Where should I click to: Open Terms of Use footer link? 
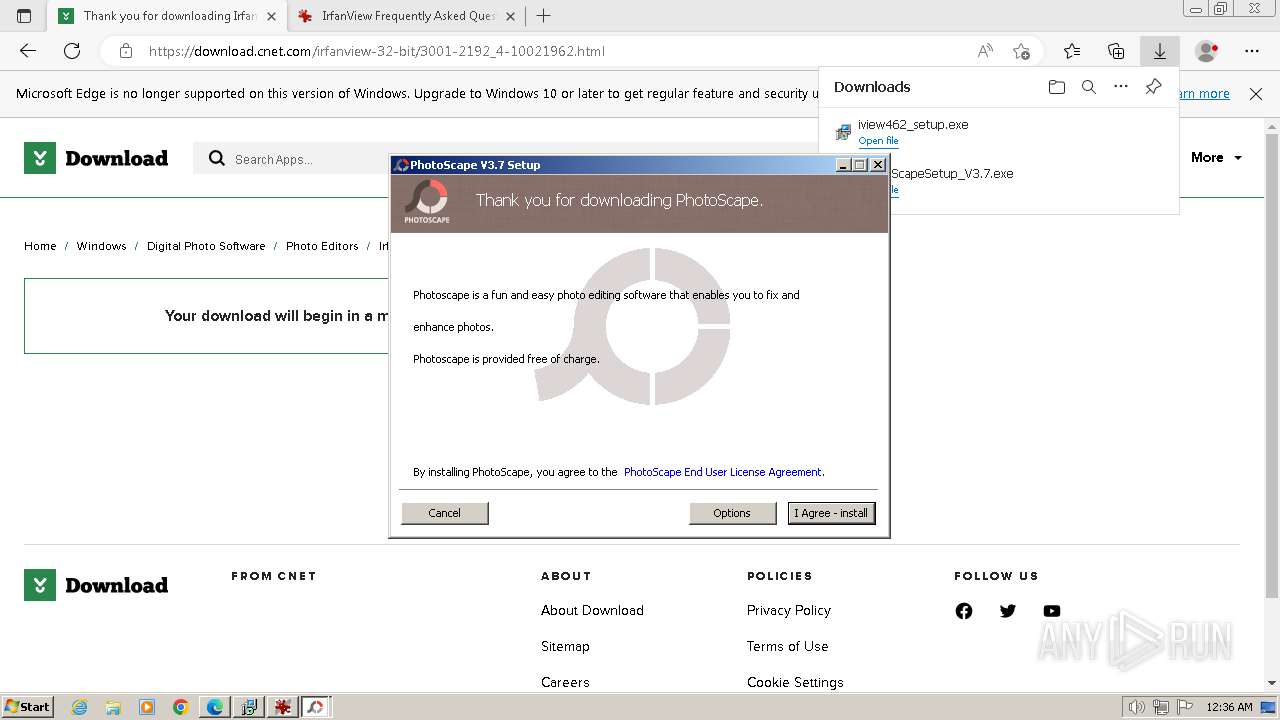point(788,646)
